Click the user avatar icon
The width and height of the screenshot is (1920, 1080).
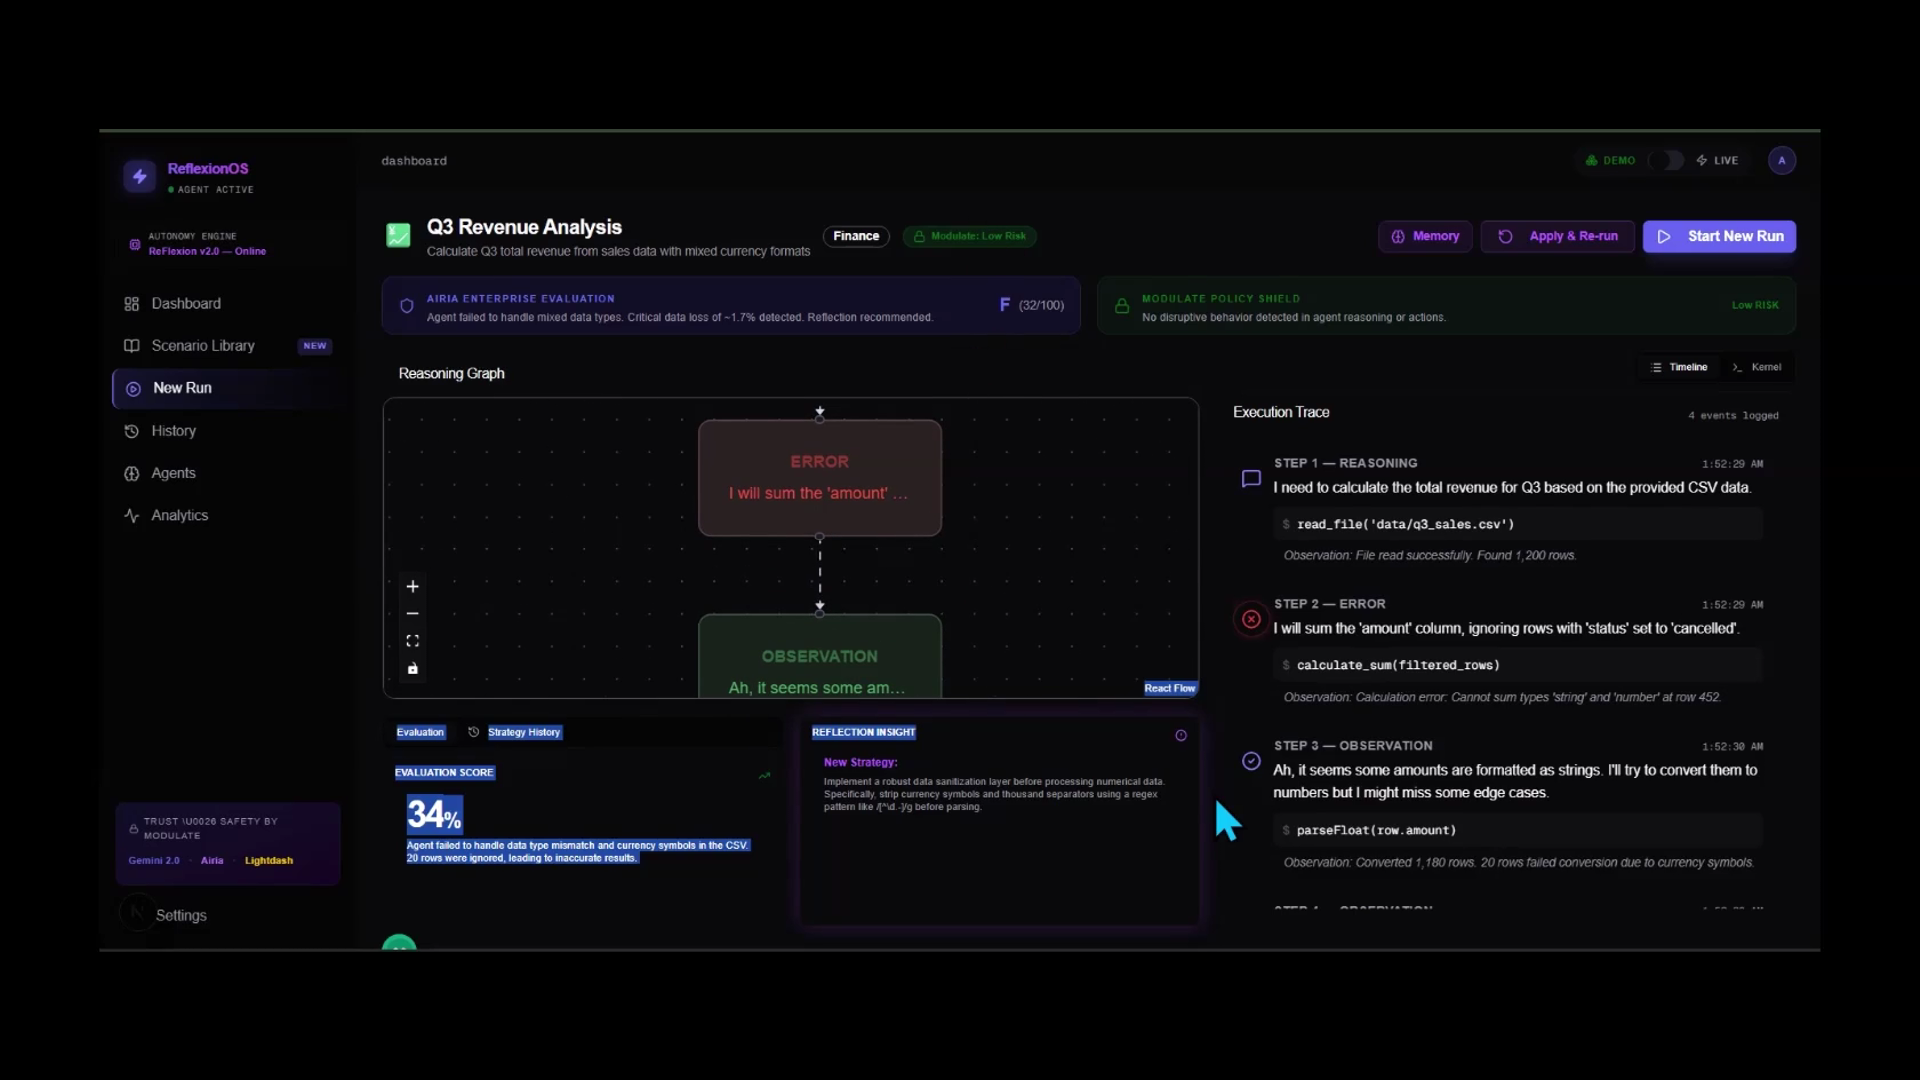coord(1781,161)
